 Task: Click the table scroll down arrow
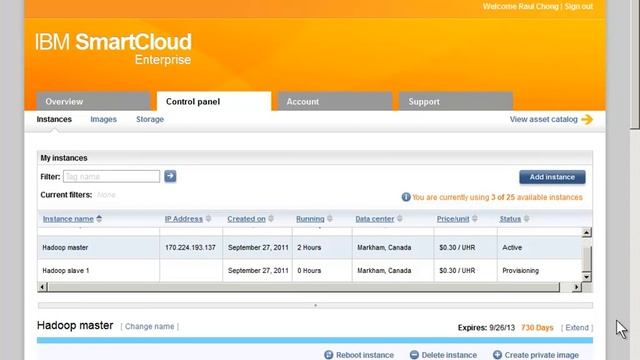(587, 277)
